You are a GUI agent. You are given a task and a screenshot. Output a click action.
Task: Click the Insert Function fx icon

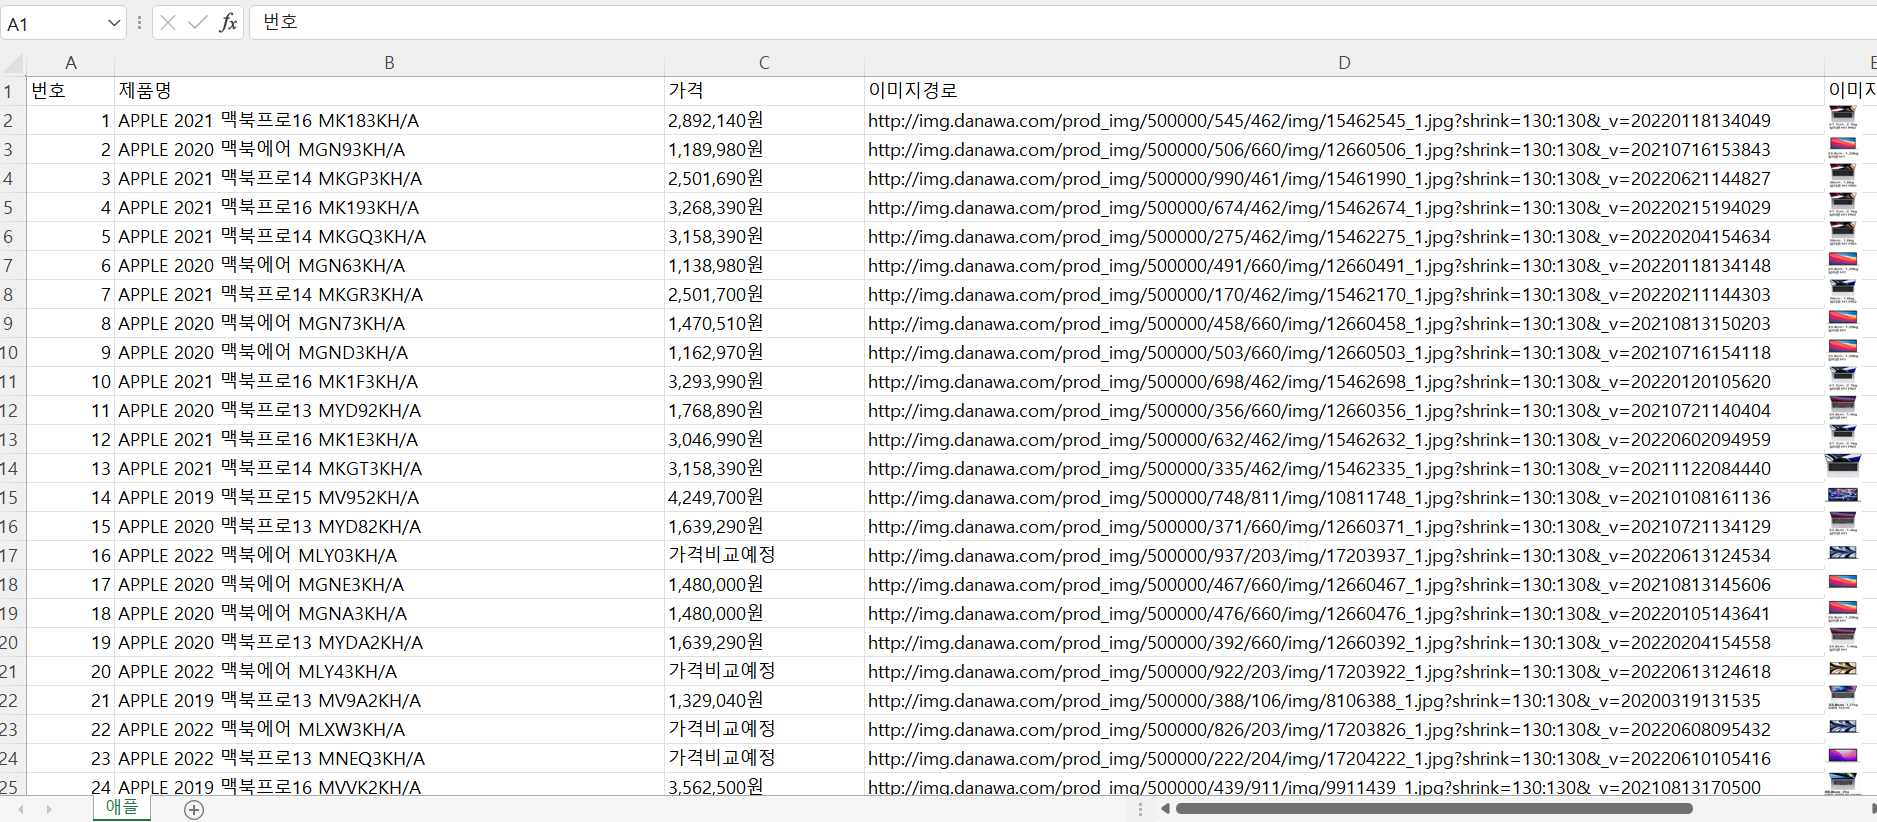point(228,22)
